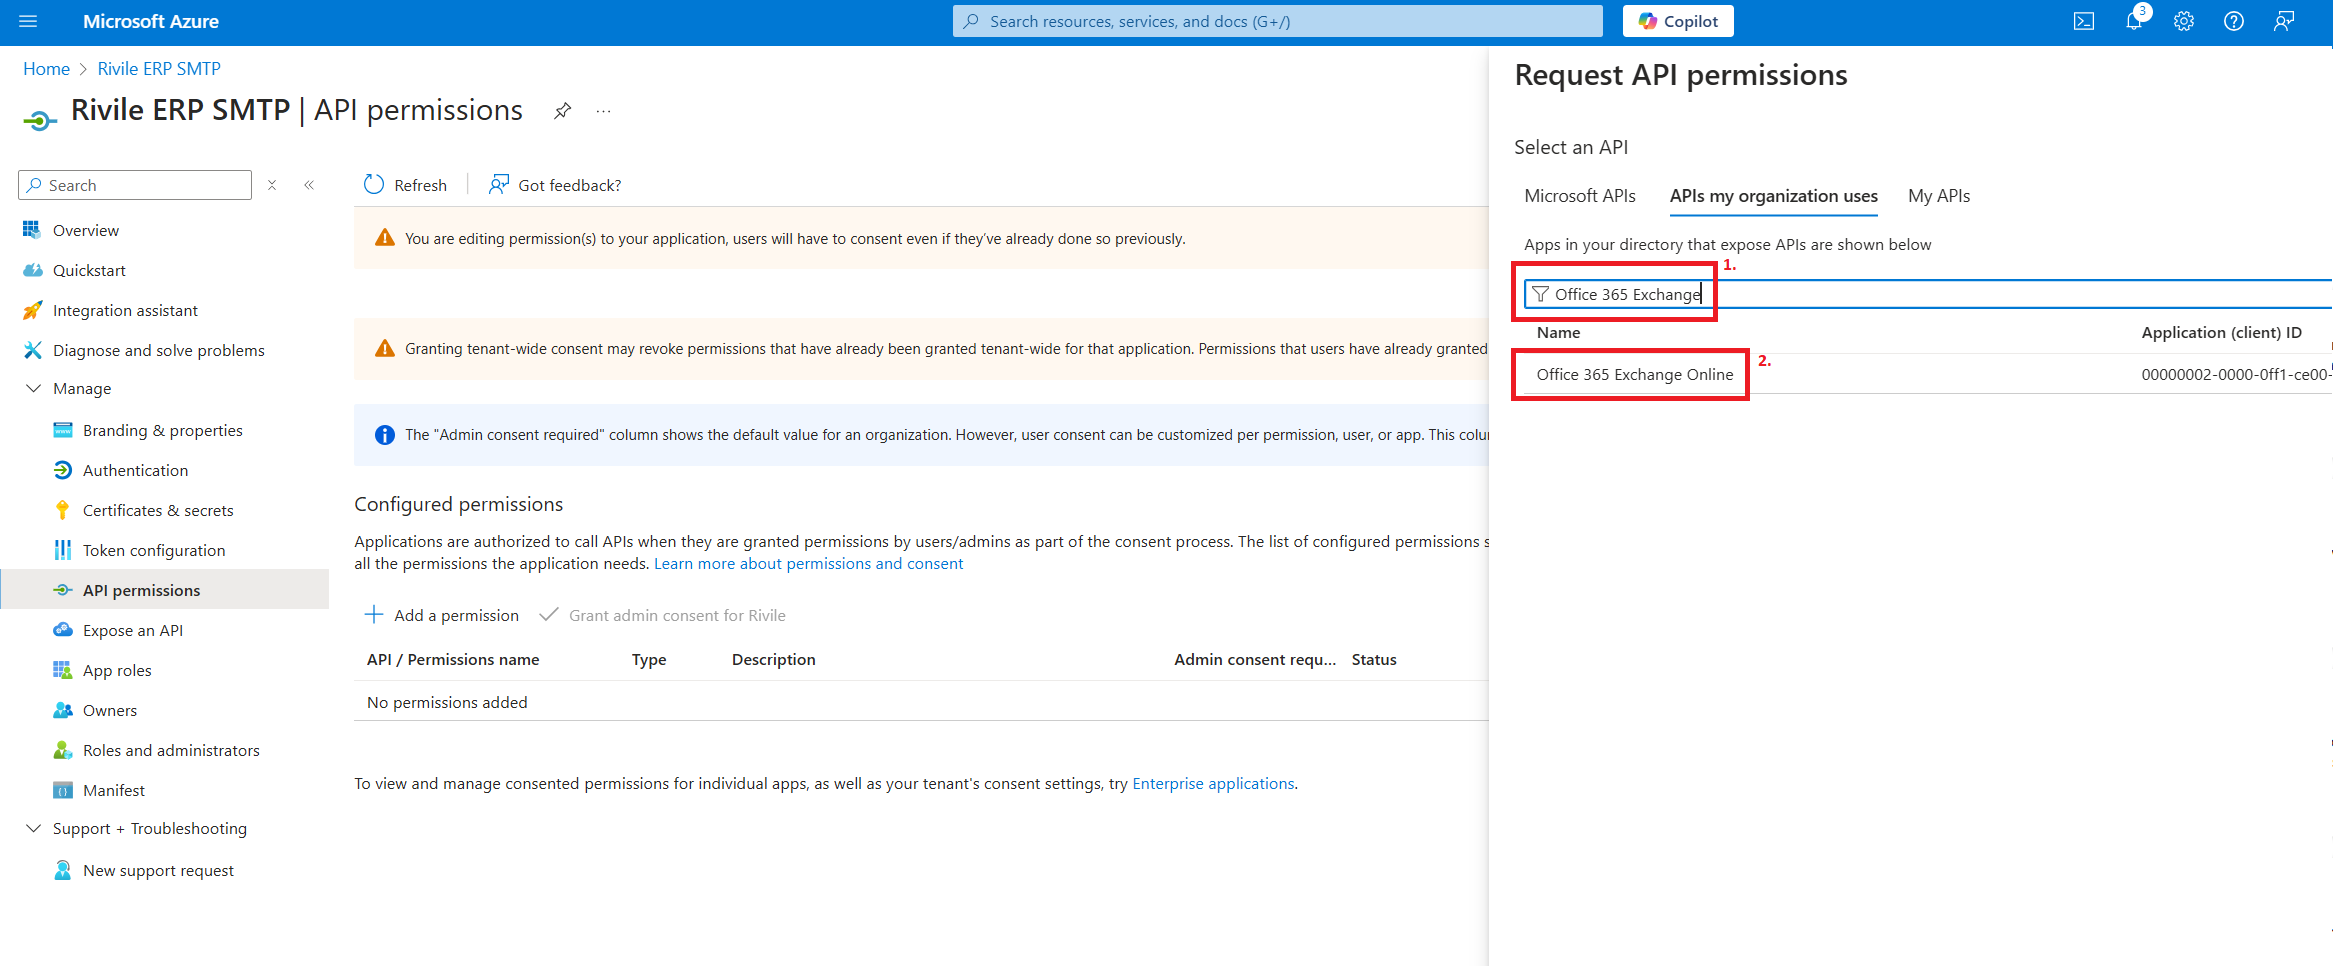2333x966 pixels.
Task: Collapse Support + Troubleshooting section
Action: click(x=33, y=828)
